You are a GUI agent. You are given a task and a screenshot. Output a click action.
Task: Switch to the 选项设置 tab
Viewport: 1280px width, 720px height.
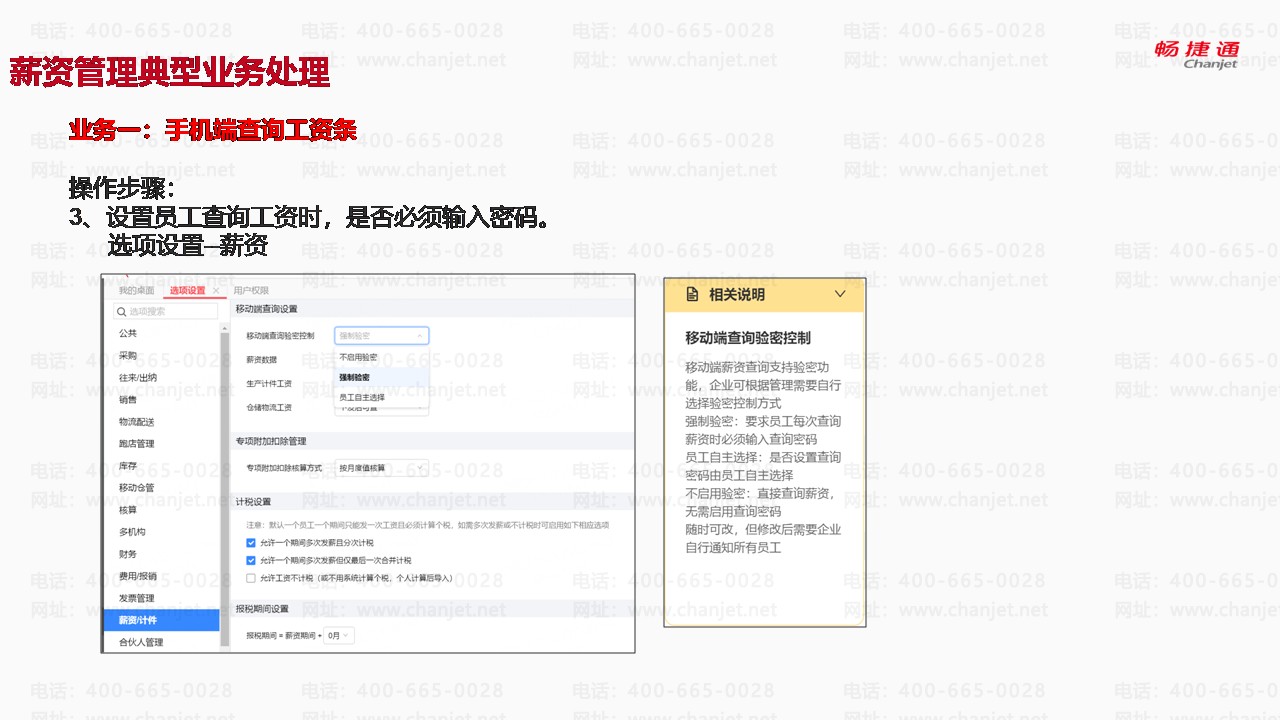coord(187,291)
